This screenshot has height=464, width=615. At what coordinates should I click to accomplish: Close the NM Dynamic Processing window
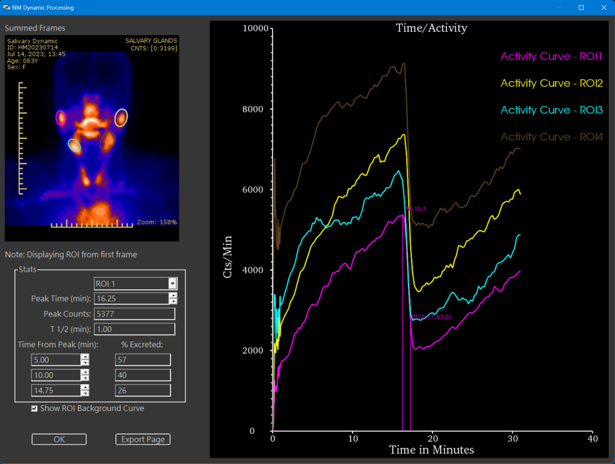[604, 7]
